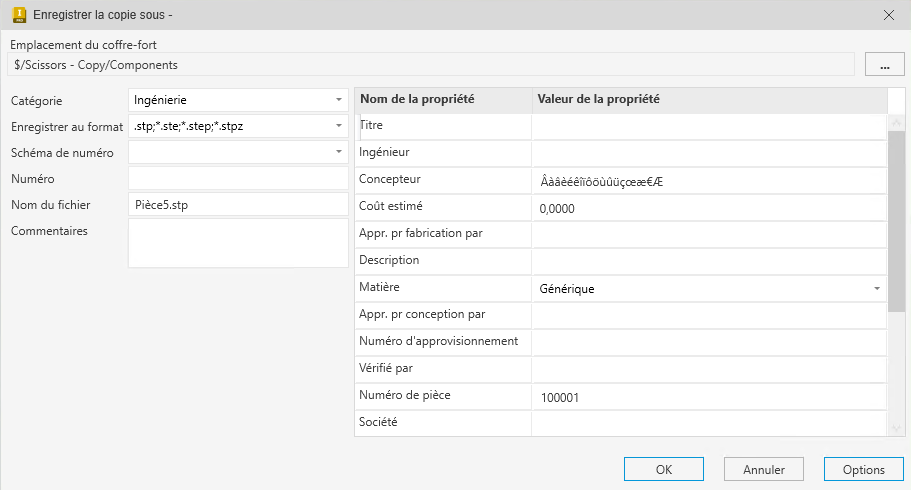
Task: Open vault location browse button (...)
Action: (884, 65)
